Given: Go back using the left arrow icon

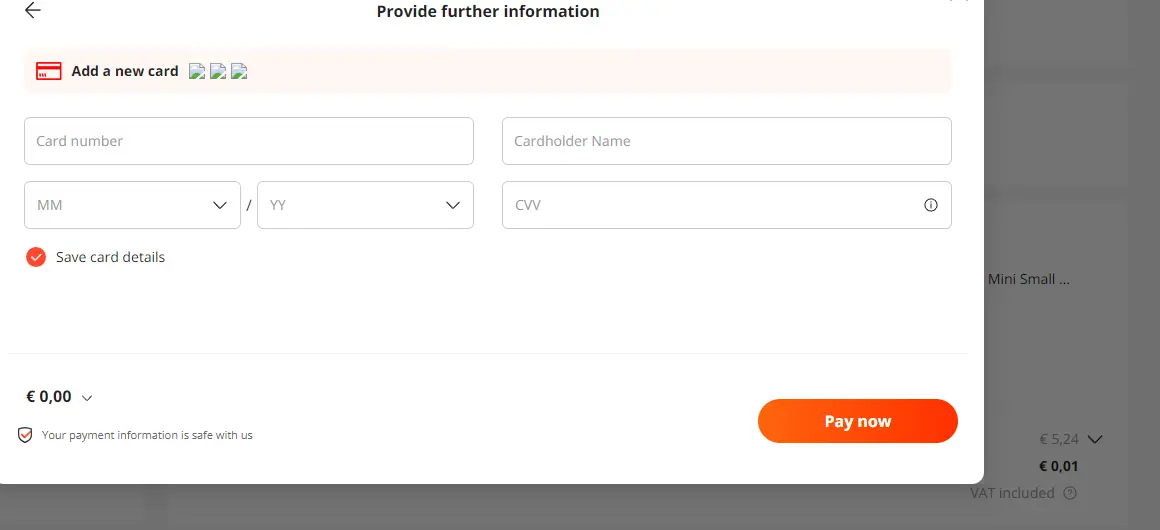Looking at the screenshot, I should 33,10.
